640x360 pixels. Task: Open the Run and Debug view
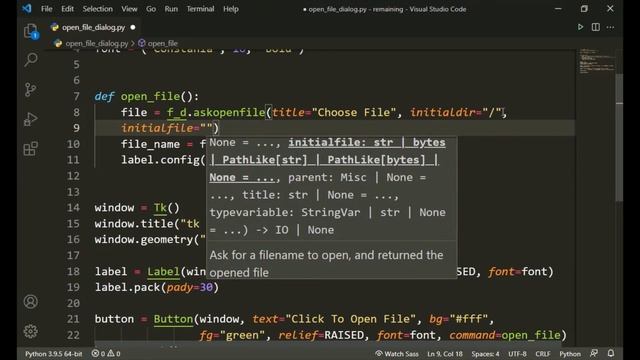tap(31, 119)
